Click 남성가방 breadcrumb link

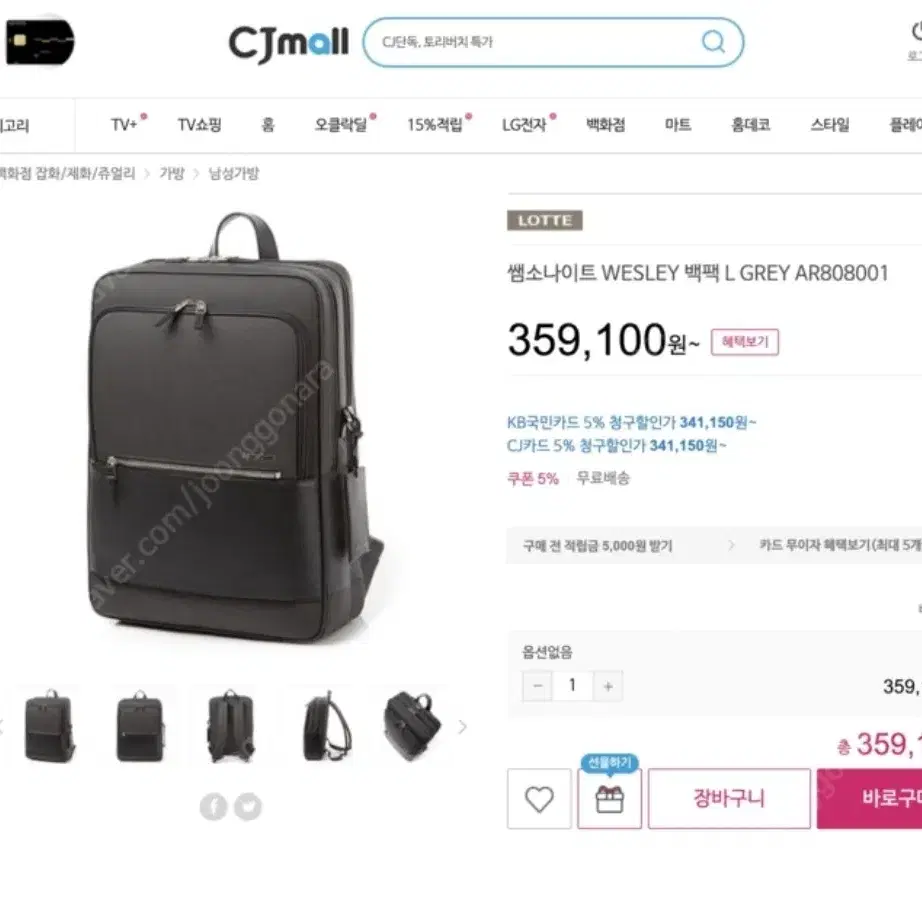(x=234, y=173)
